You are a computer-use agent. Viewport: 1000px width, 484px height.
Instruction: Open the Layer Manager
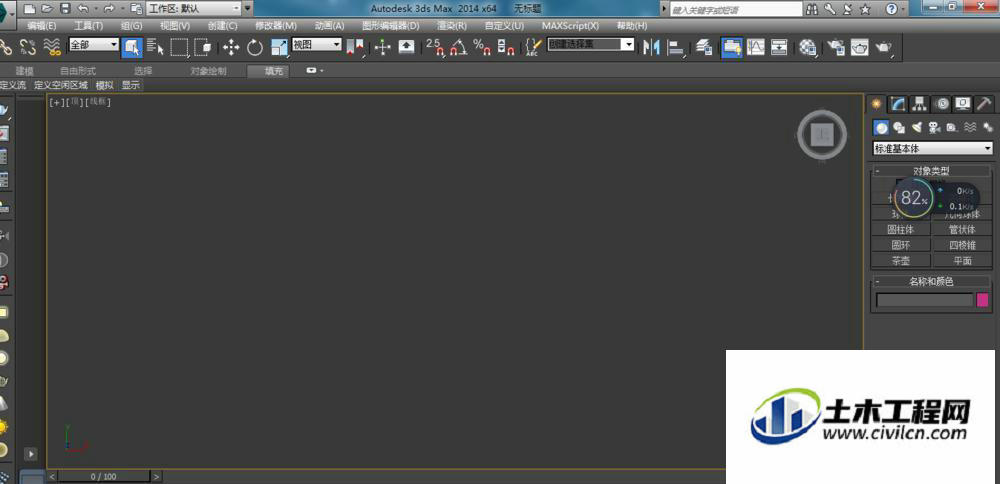point(704,47)
